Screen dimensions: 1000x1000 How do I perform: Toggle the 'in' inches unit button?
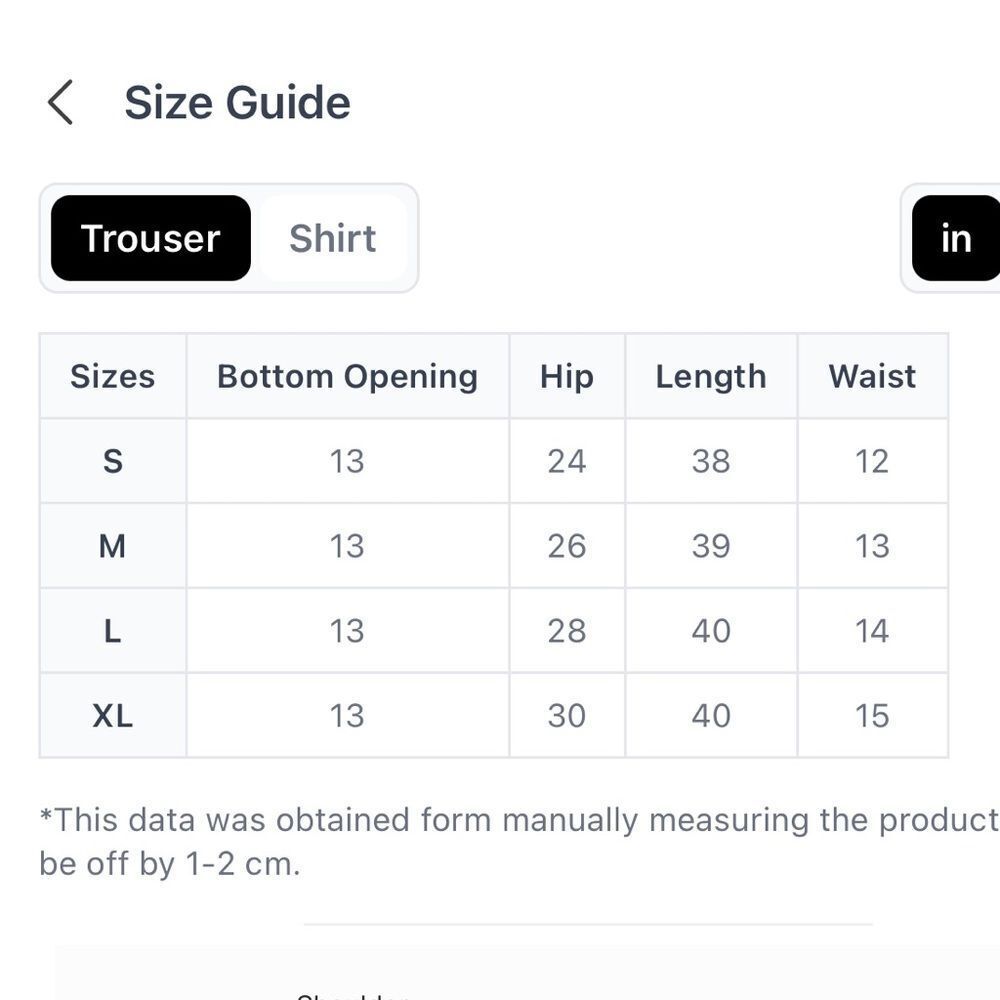click(956, 238)
